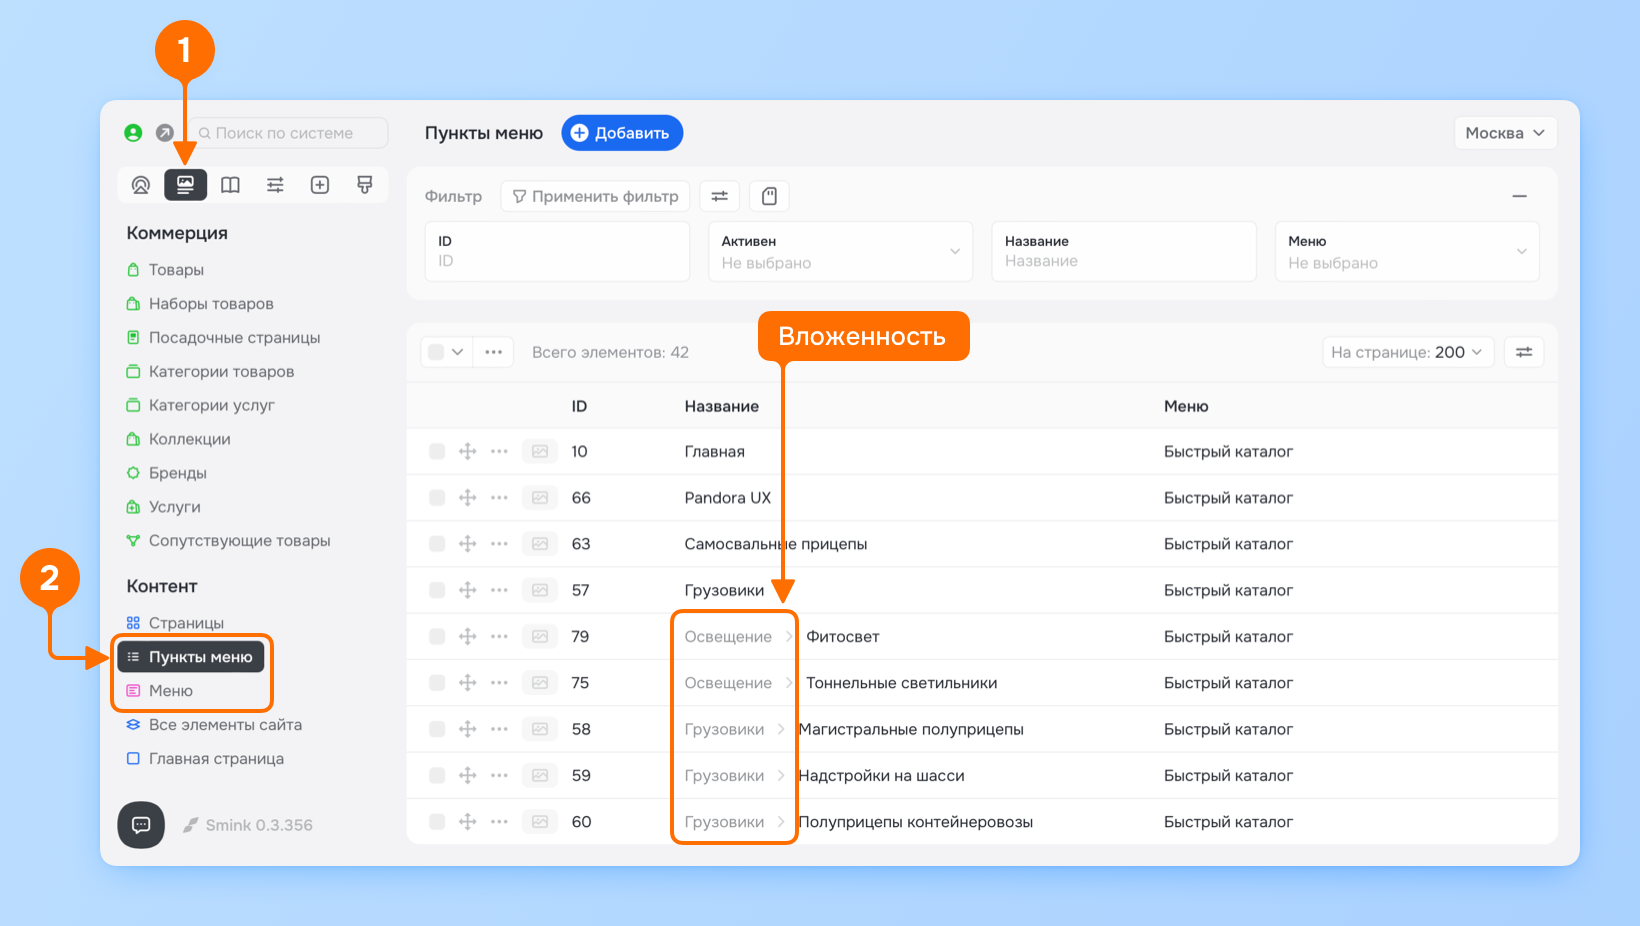Check the row checkbox for ID 79
Viewport: 1640px width, 926px height.
coord(437,636)
